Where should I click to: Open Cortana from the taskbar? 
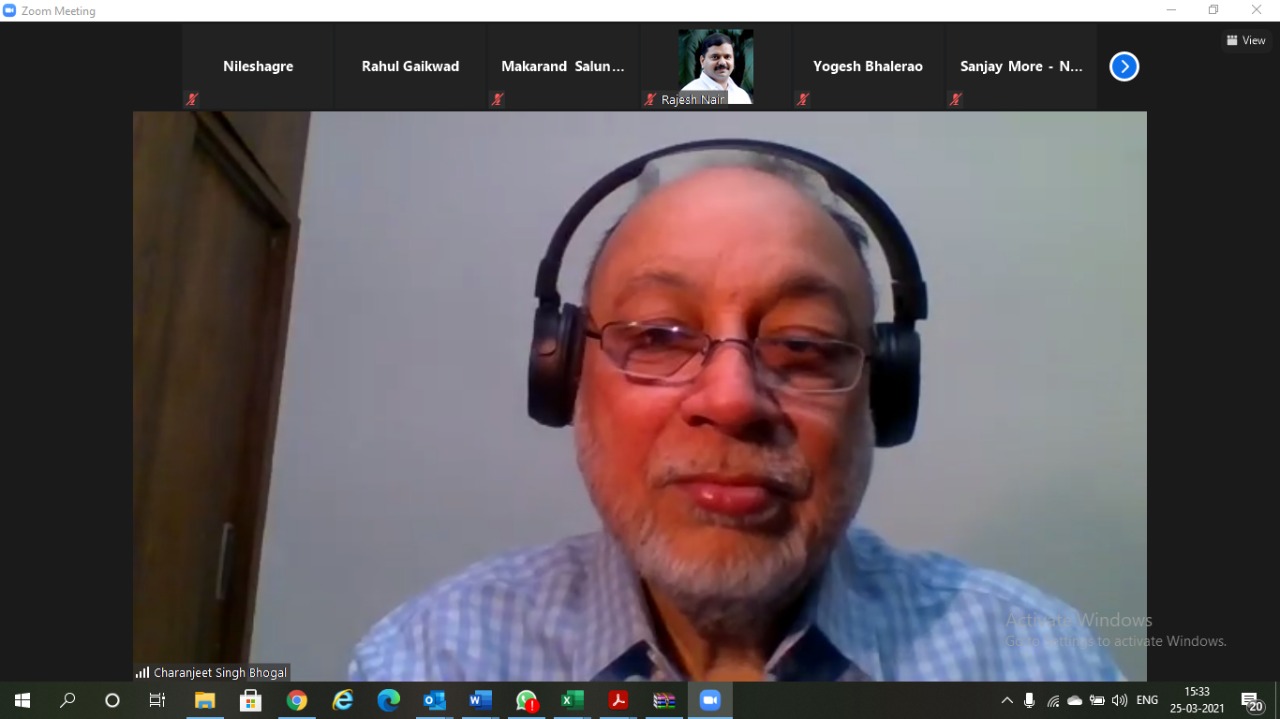tap(112, 700)
